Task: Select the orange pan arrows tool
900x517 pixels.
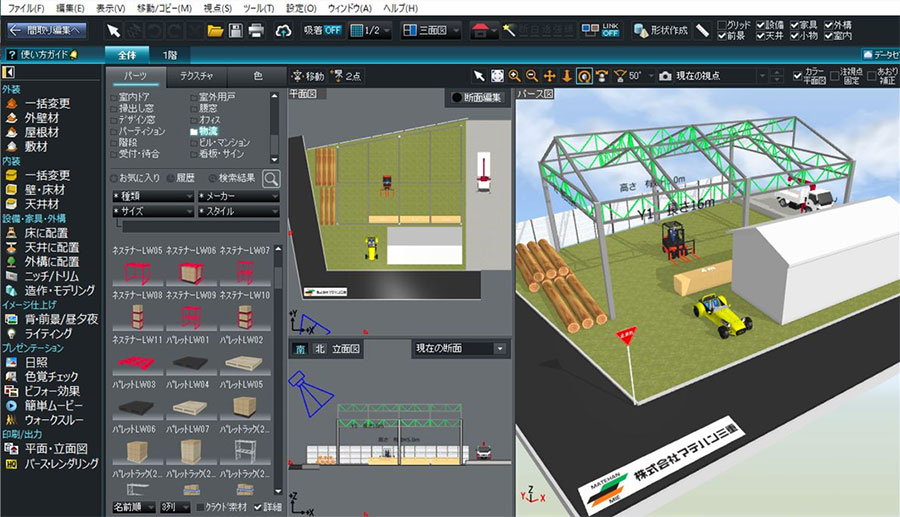Action: point(549,76)
